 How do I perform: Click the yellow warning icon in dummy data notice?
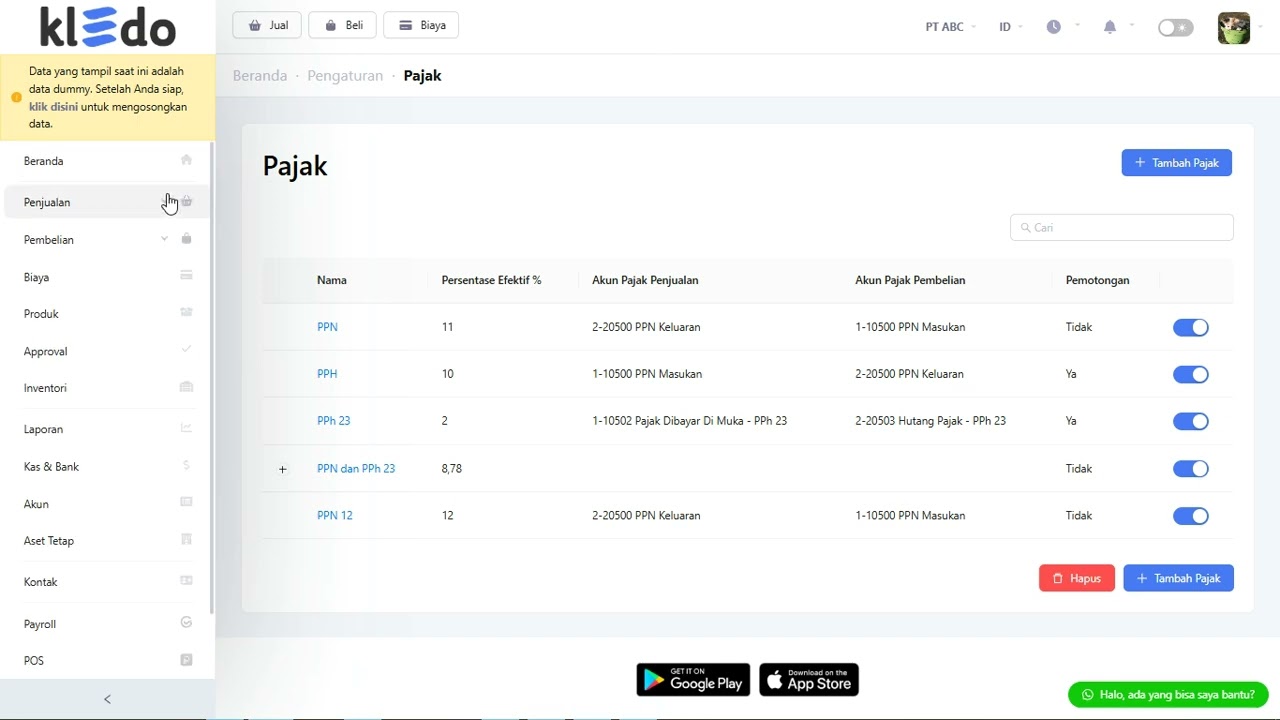pos(16,97)
